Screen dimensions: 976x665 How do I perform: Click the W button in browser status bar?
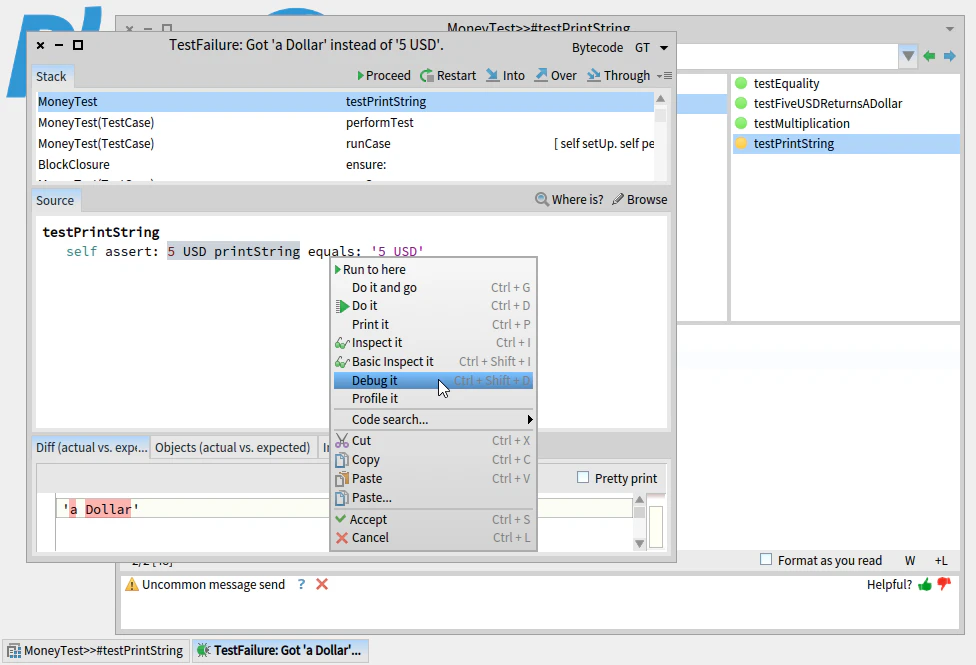(x=910, y=561)
